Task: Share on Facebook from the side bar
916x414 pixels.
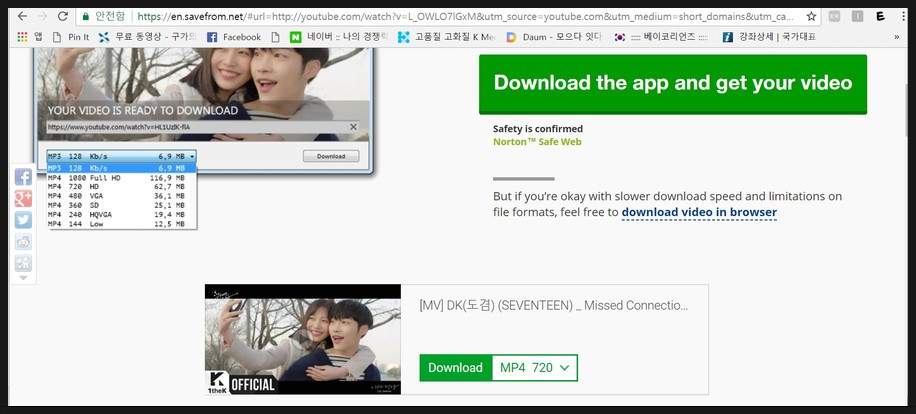Action: coord(23,177)
